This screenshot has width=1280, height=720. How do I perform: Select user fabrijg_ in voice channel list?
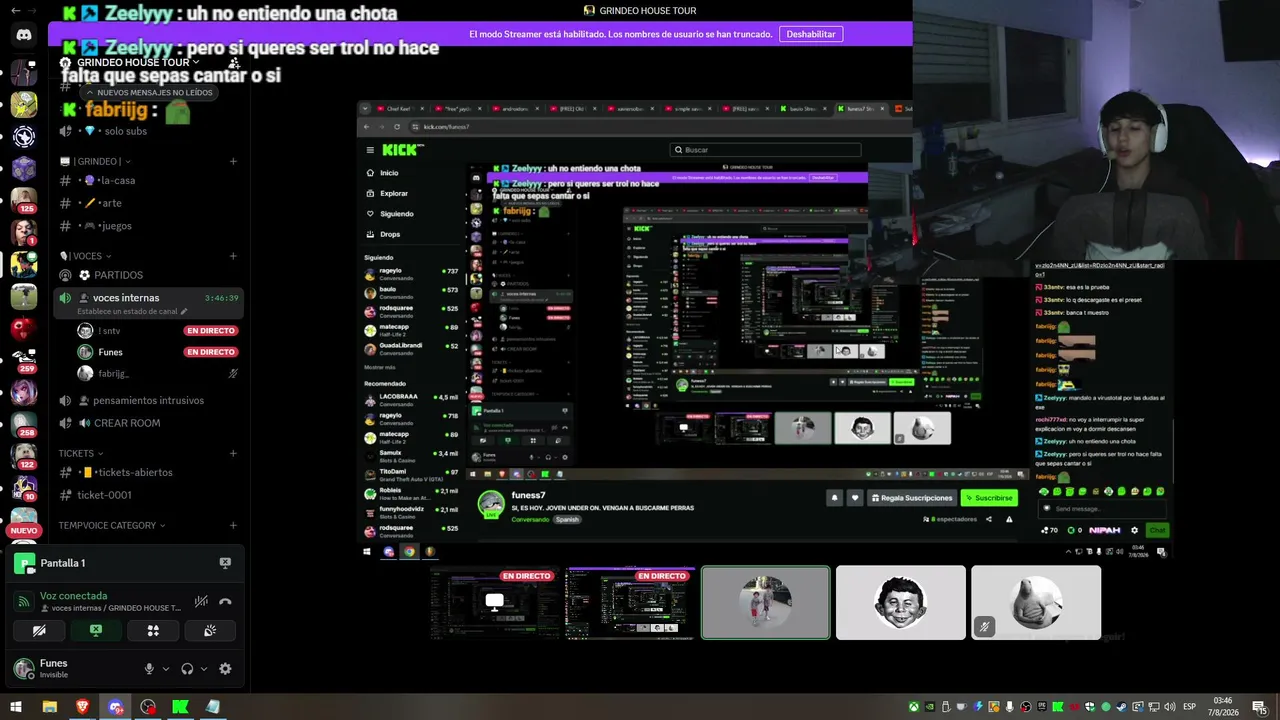pos(157,373)
